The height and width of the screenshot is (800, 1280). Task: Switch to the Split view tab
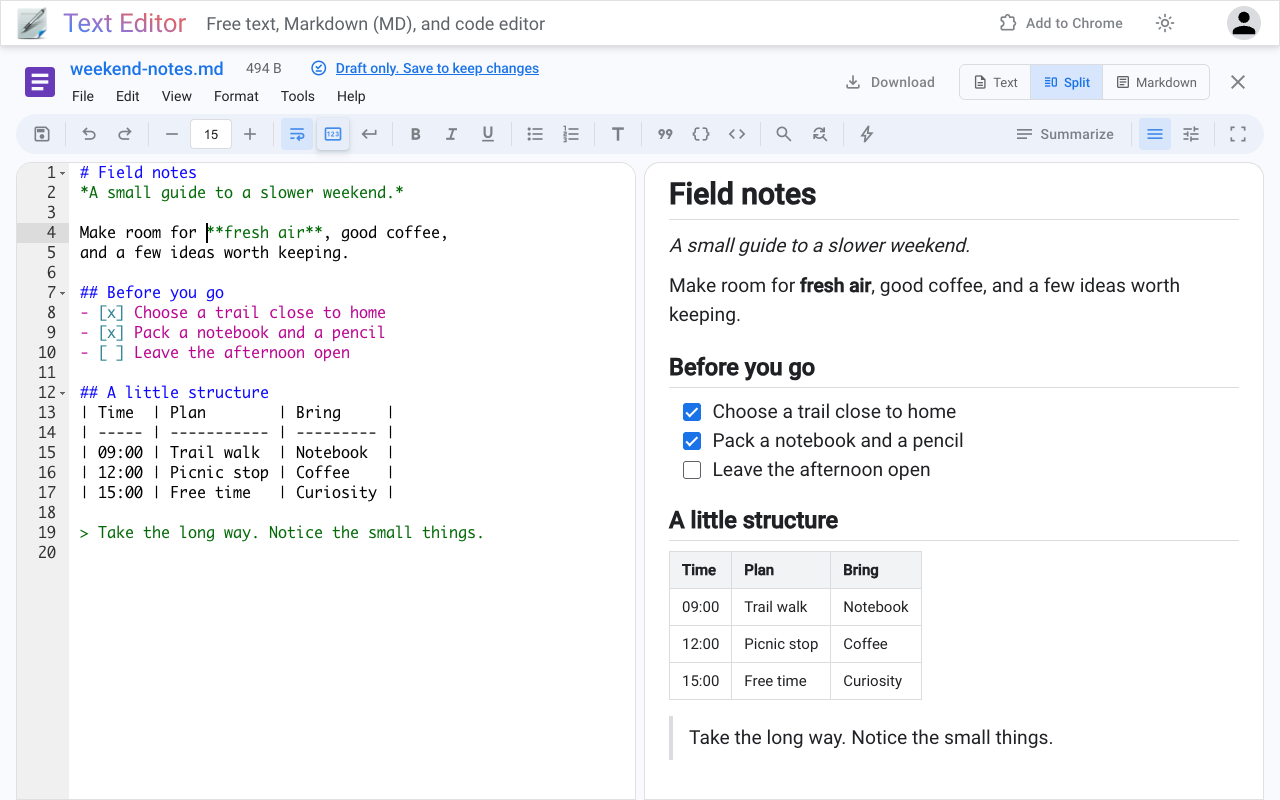pos(1067,82)
